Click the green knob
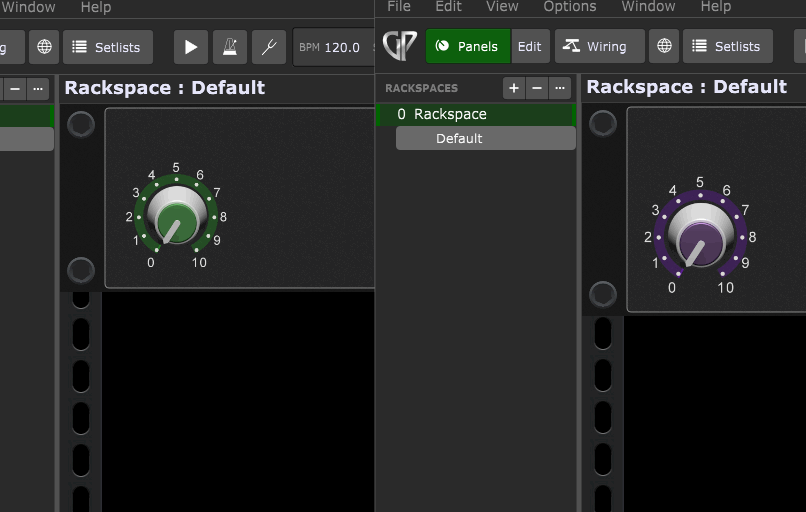The image size is (806, 512). point(177,220)
